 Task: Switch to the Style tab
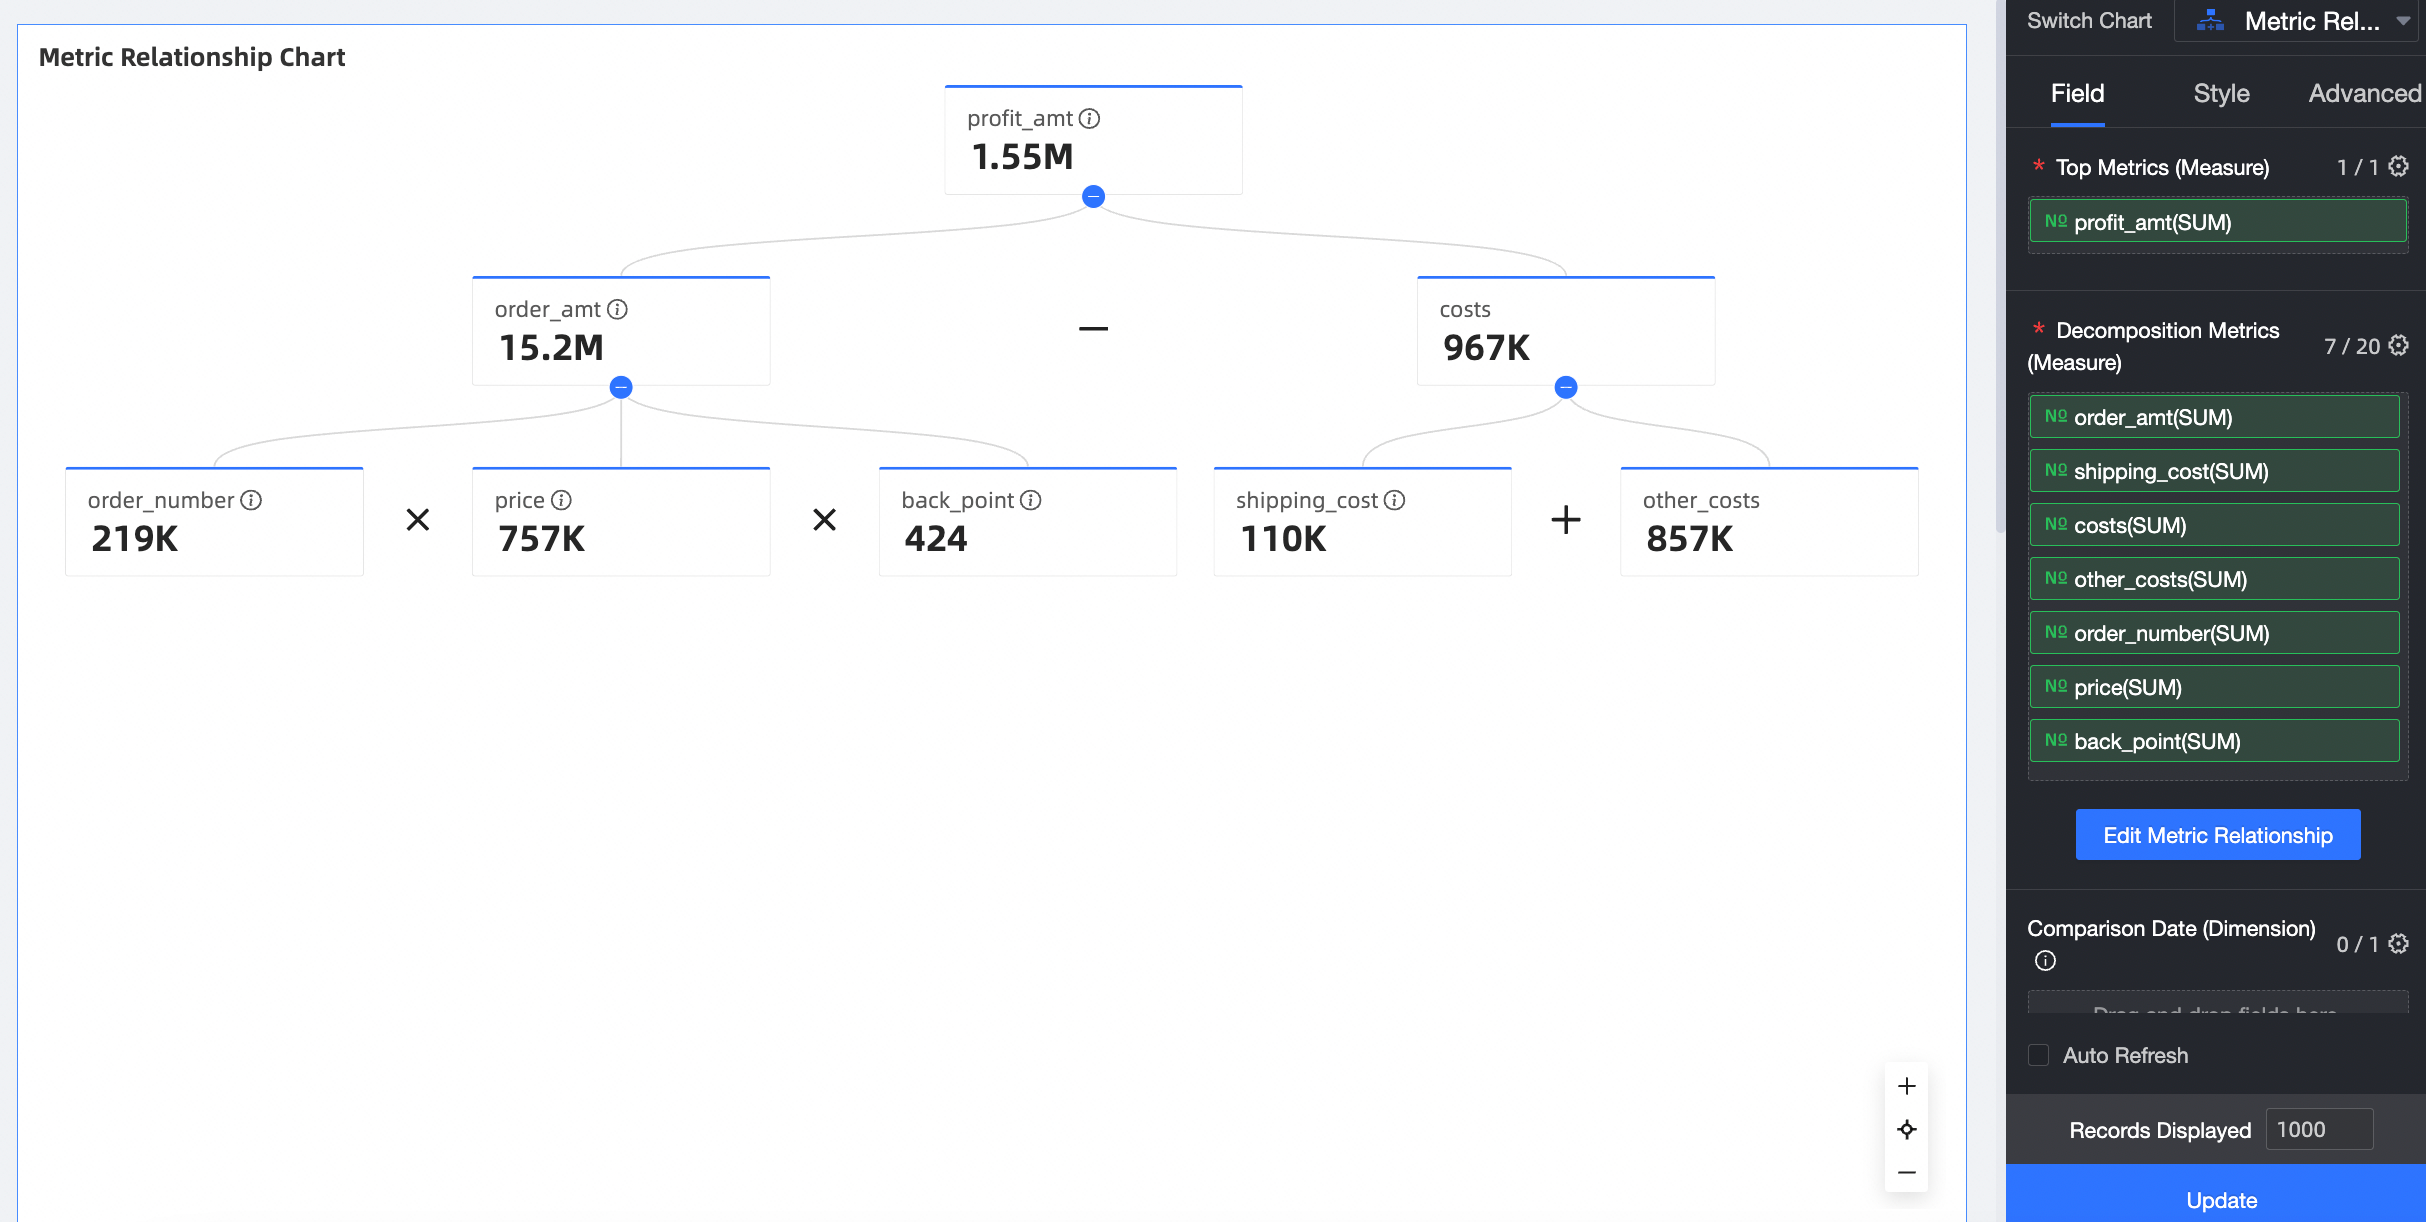[2221, 94]
